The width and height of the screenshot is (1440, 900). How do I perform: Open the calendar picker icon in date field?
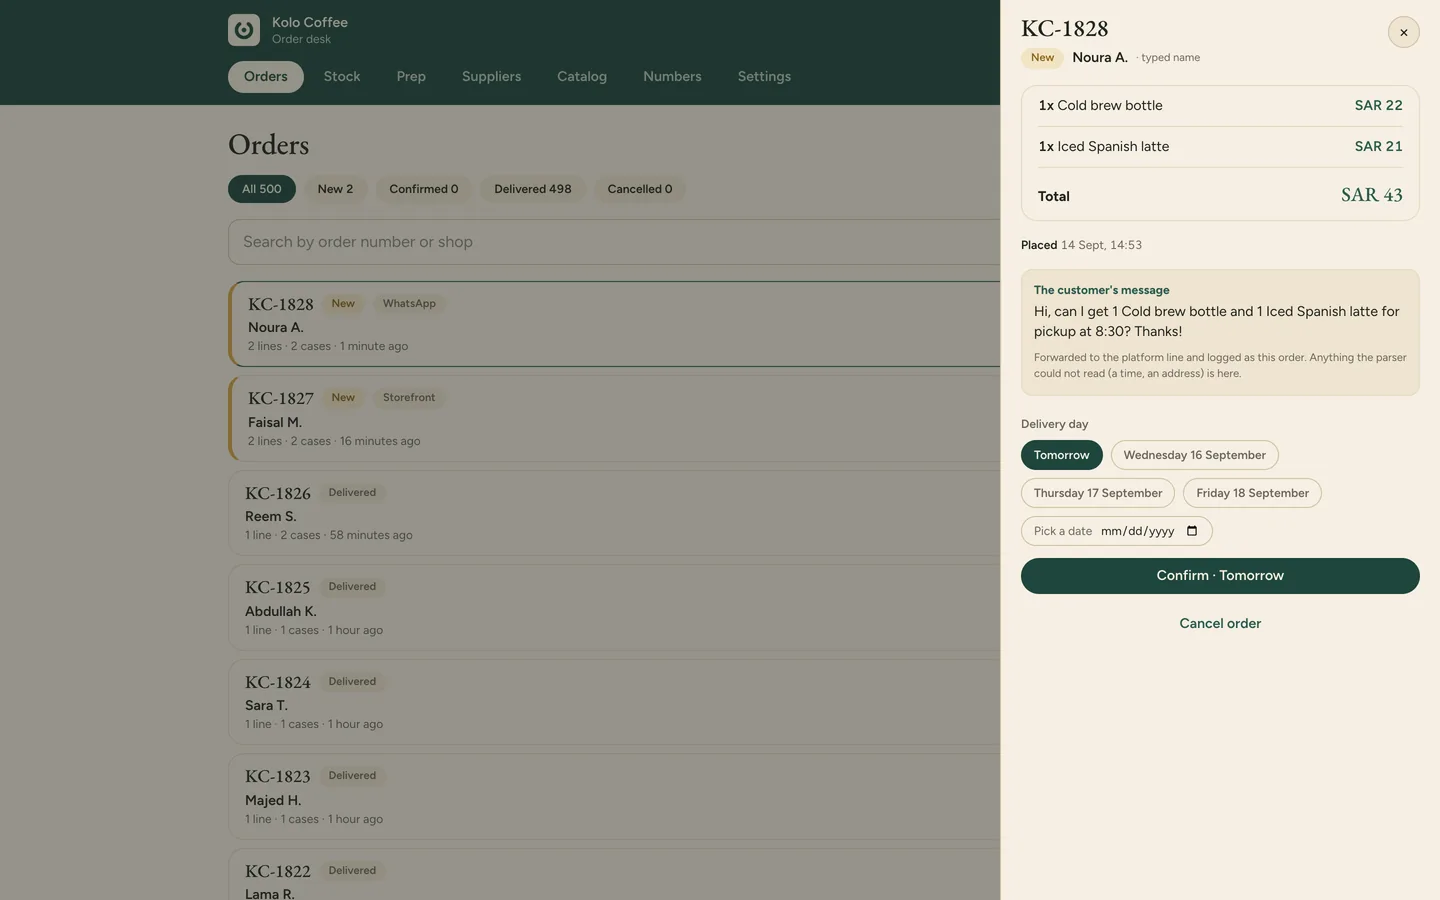tap(1191, 531)
